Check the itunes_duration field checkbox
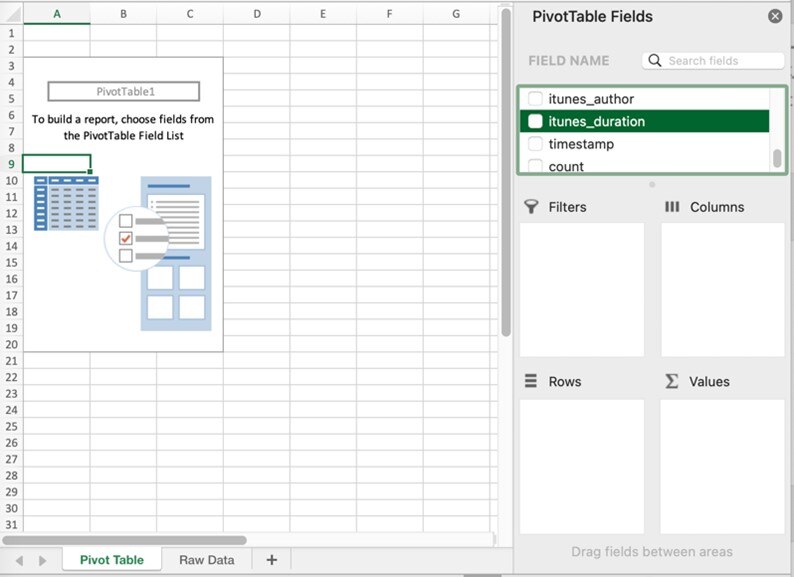Screen dimensions: 794x577 click(x=535, y=121)
